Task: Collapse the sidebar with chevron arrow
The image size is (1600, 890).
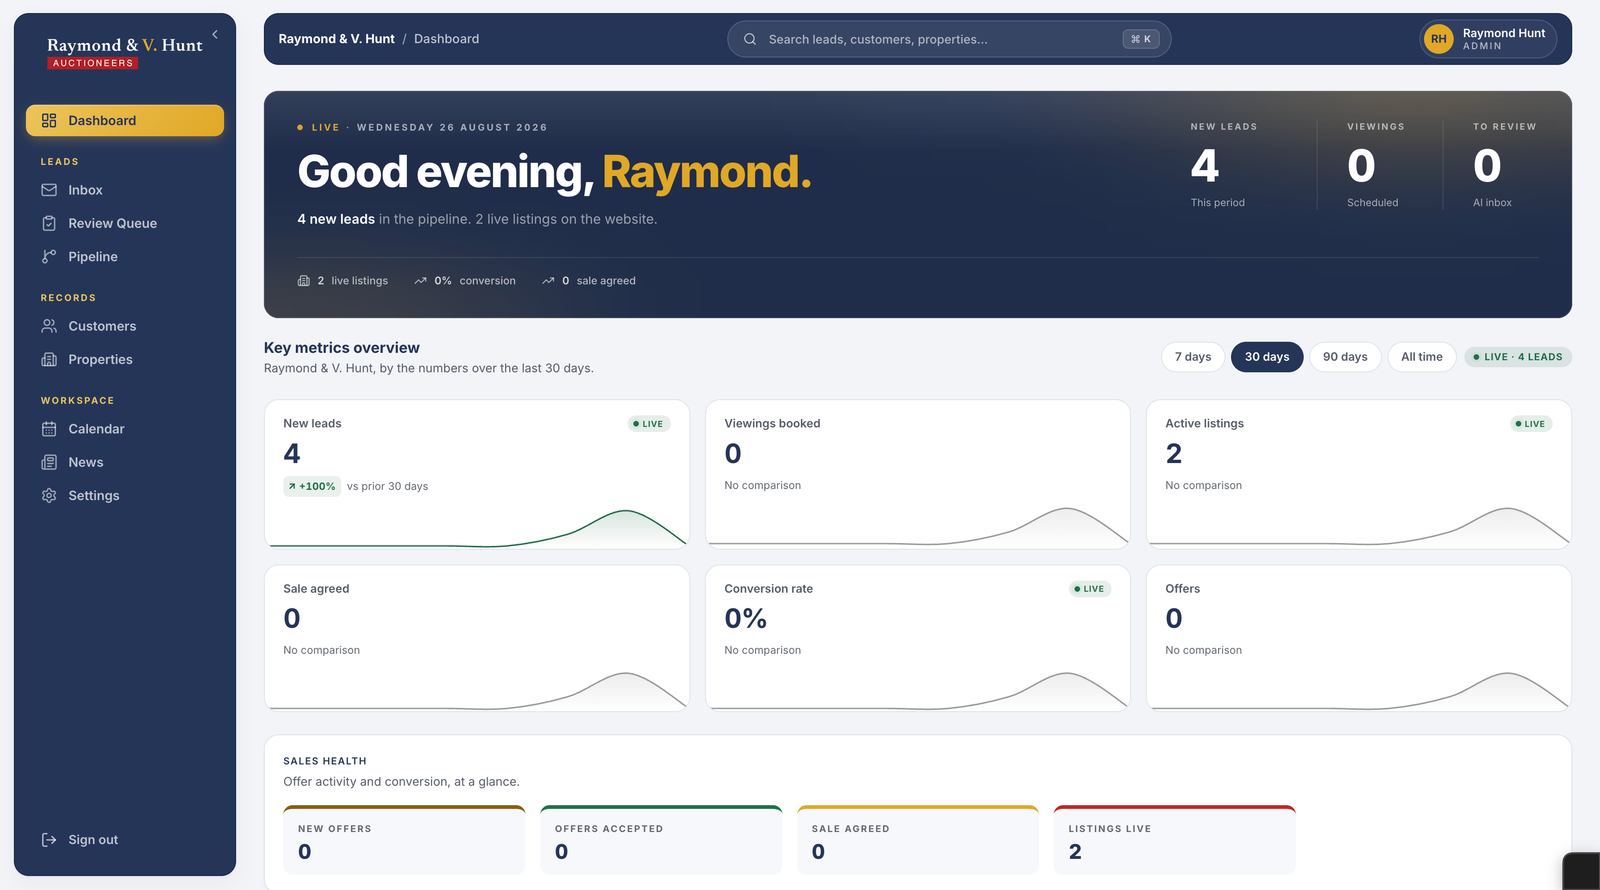Action: 215,34
